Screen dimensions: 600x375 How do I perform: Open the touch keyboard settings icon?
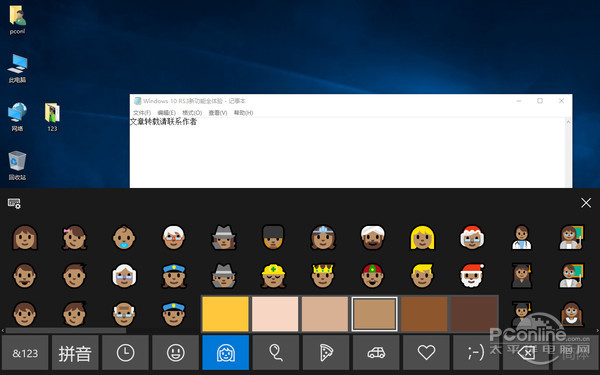[14, 203]
